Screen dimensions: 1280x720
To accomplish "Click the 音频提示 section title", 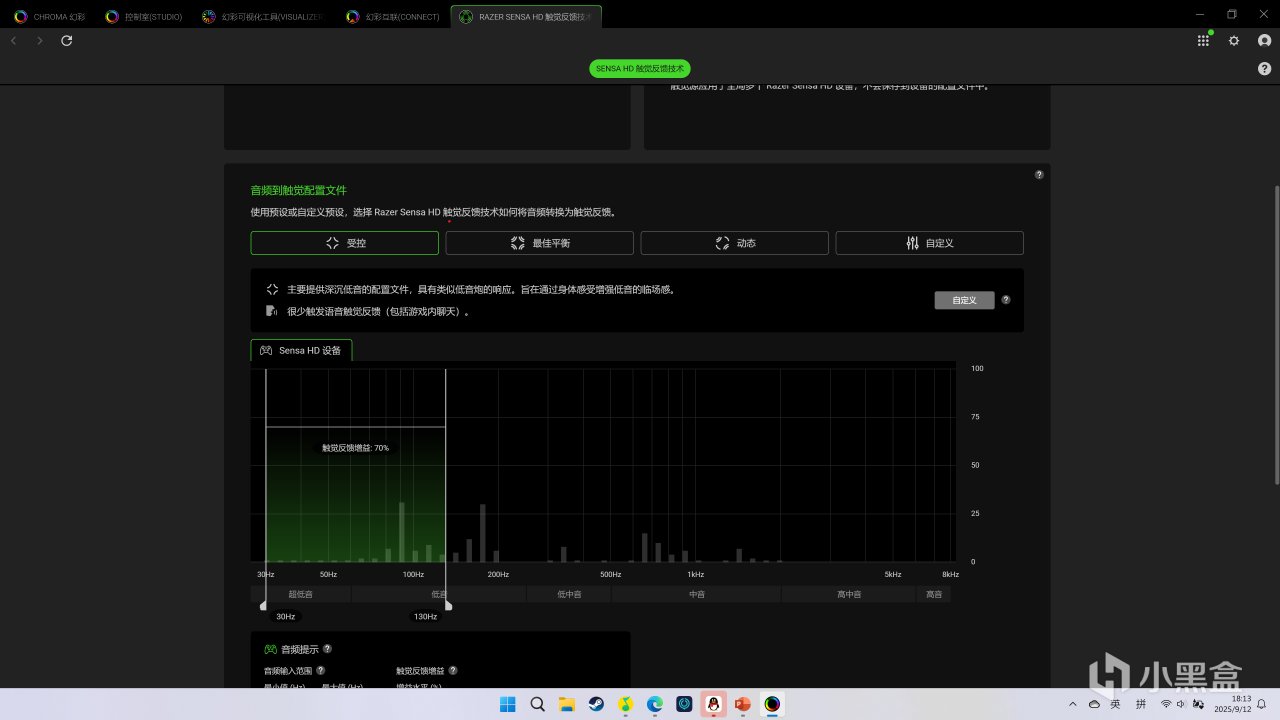I will click(301, 649).
